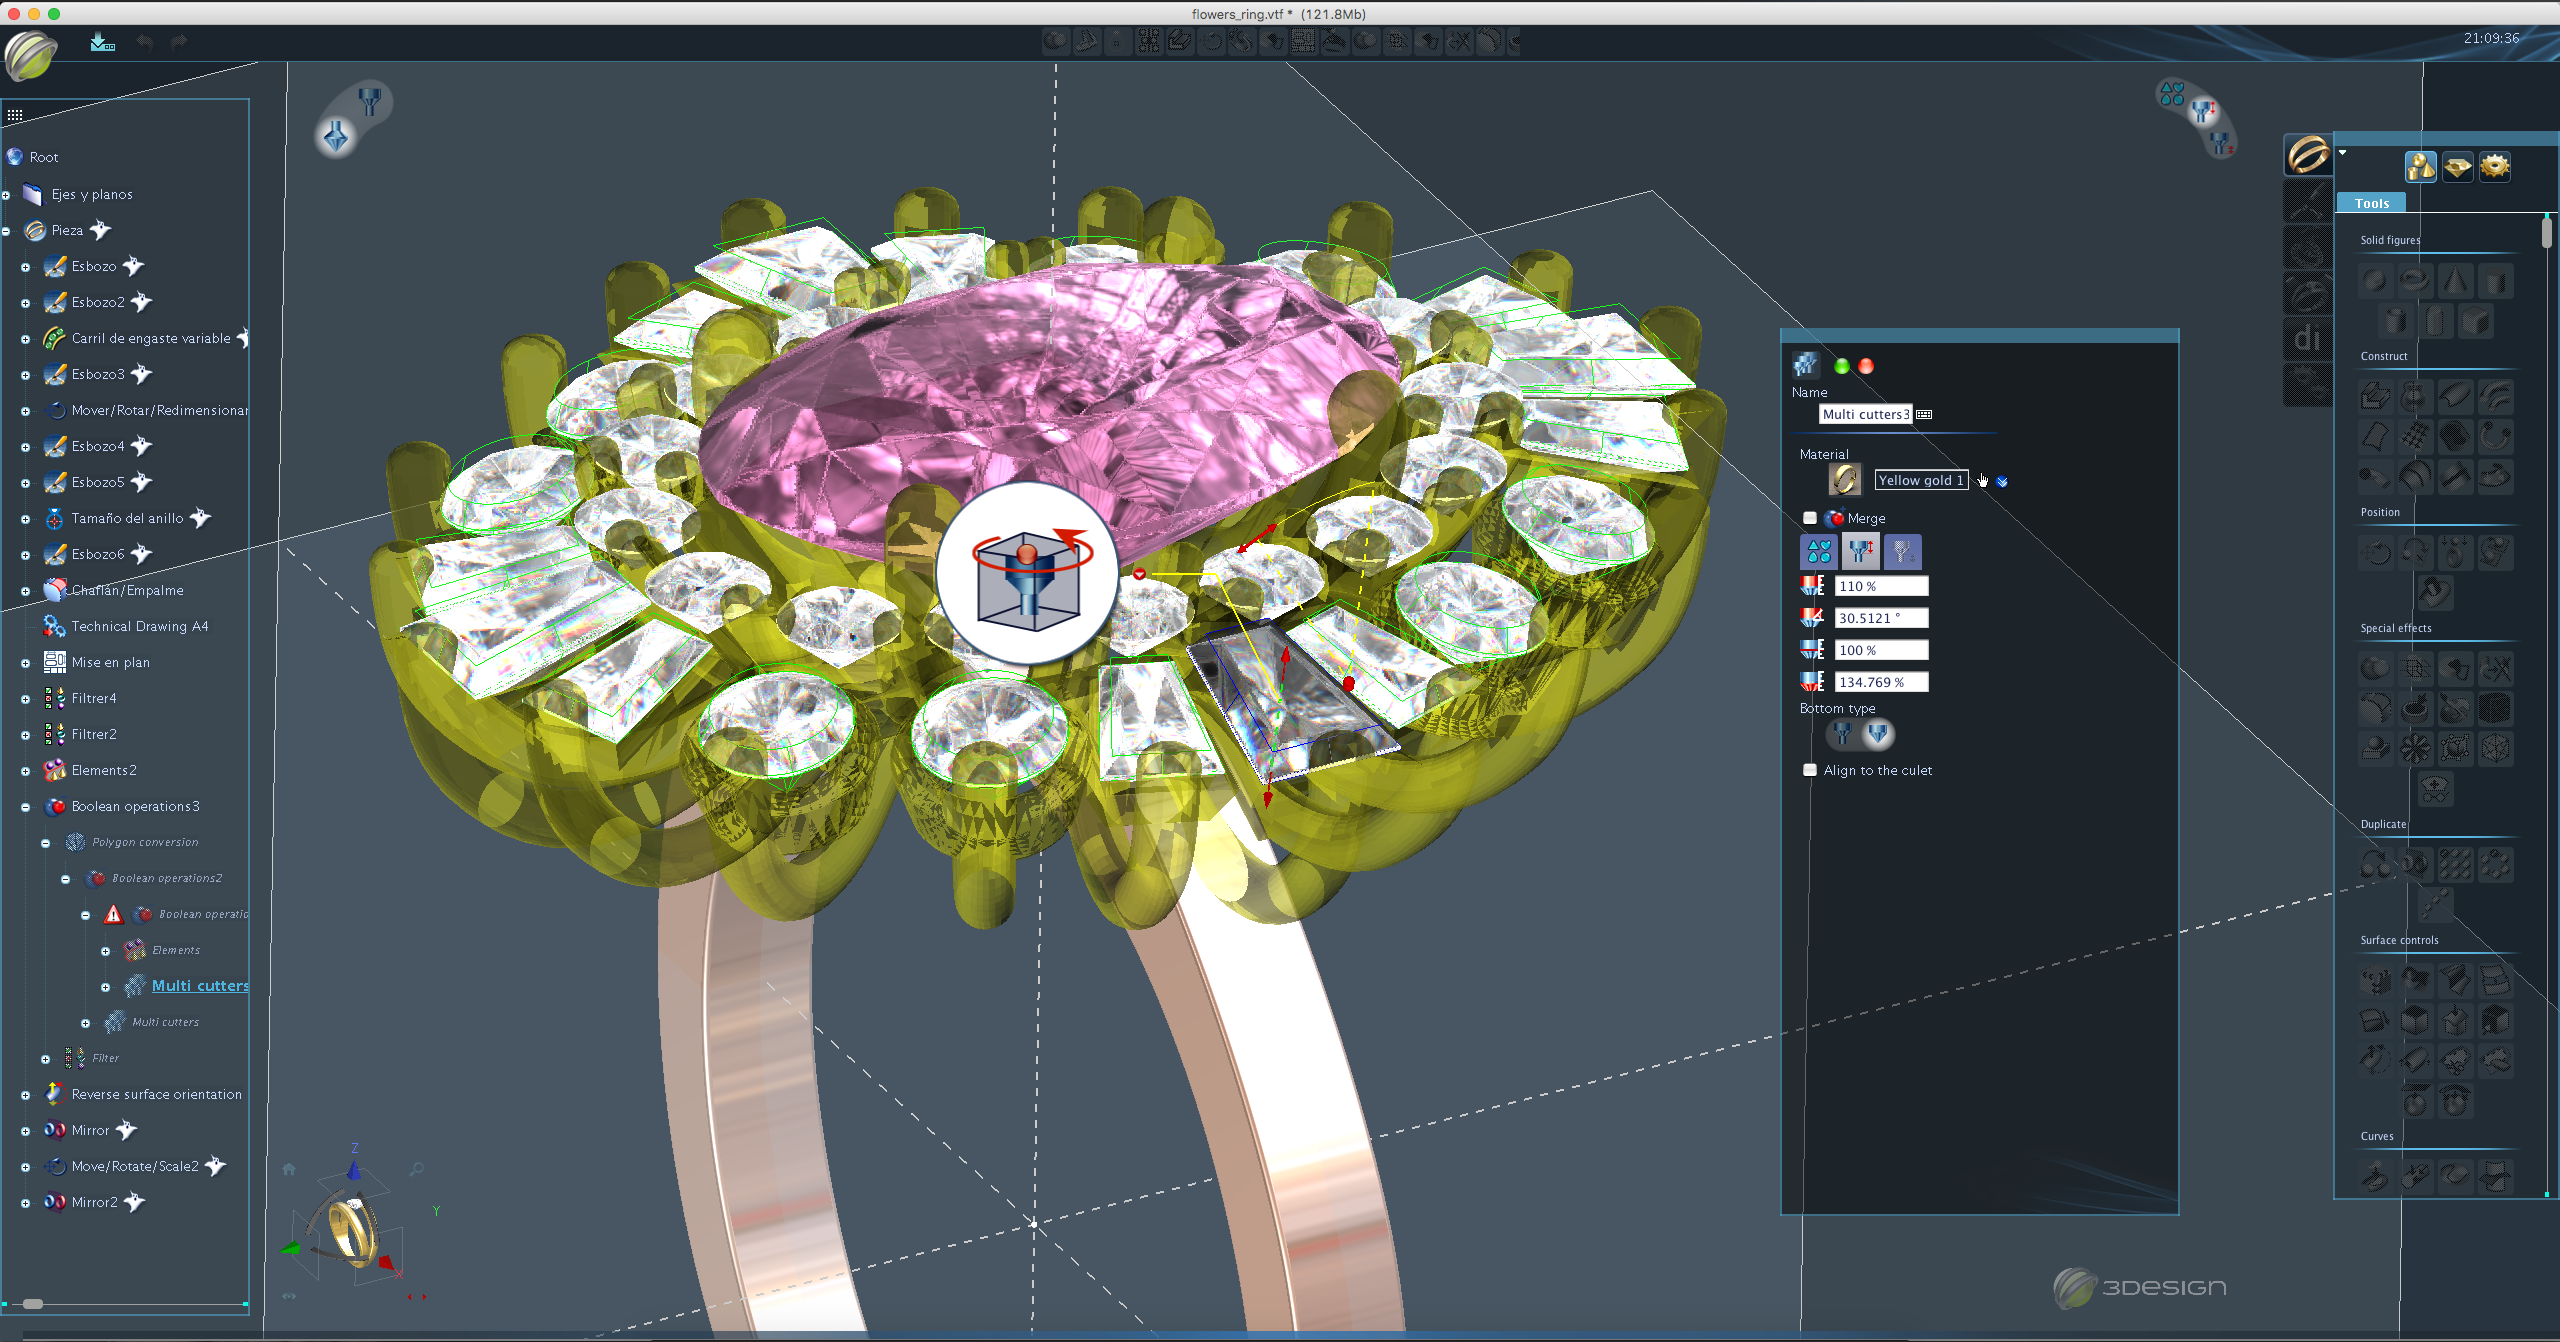This screenshot has height=1342, width=2560.
Task: Click the yellow gold ring material swatch
Action: [1844, 480]
